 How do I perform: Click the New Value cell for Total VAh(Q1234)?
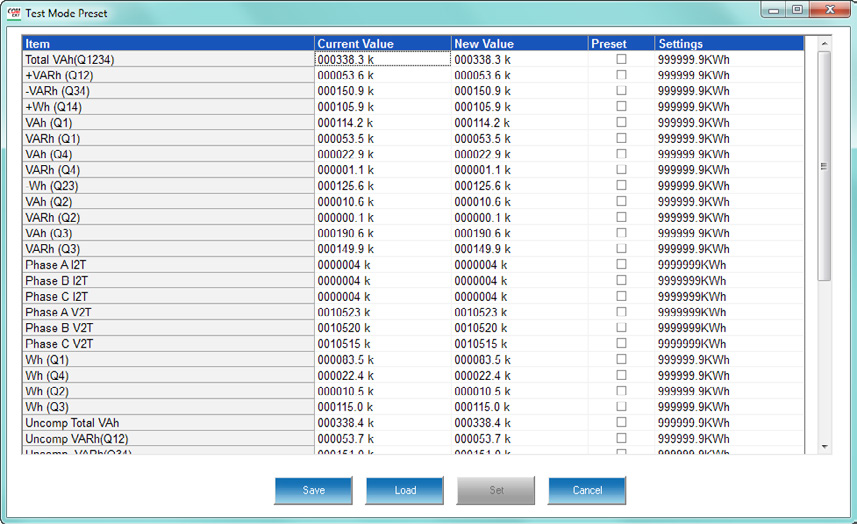(519, 60)
